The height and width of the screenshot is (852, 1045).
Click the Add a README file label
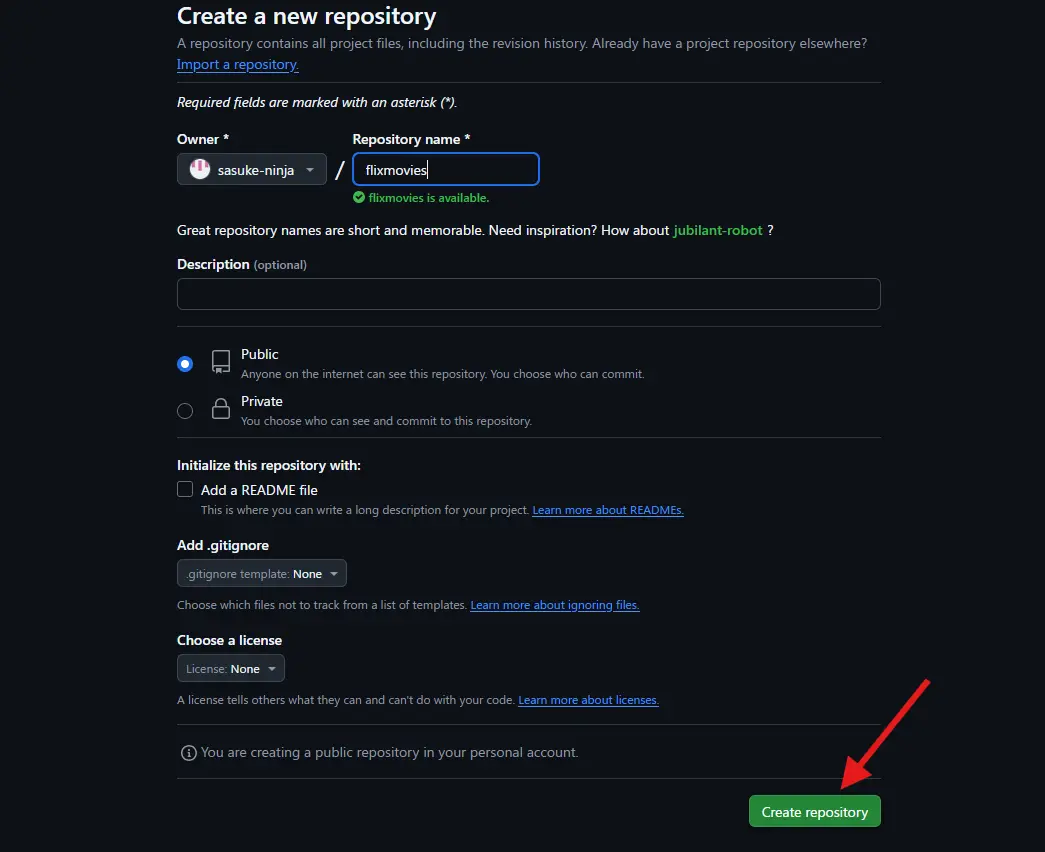click(x=259, y=490)
